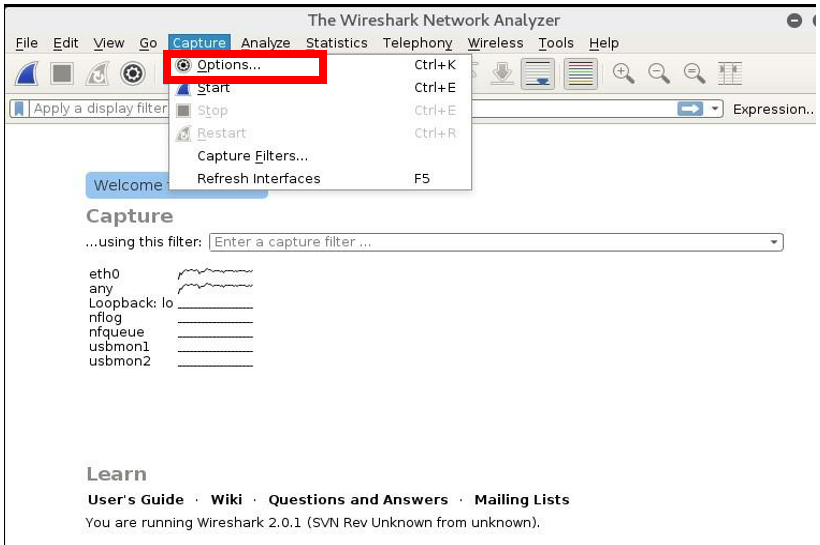Open the User's Guide link
The height and width of the screenshot is (545, 820).
pos(136,499)
